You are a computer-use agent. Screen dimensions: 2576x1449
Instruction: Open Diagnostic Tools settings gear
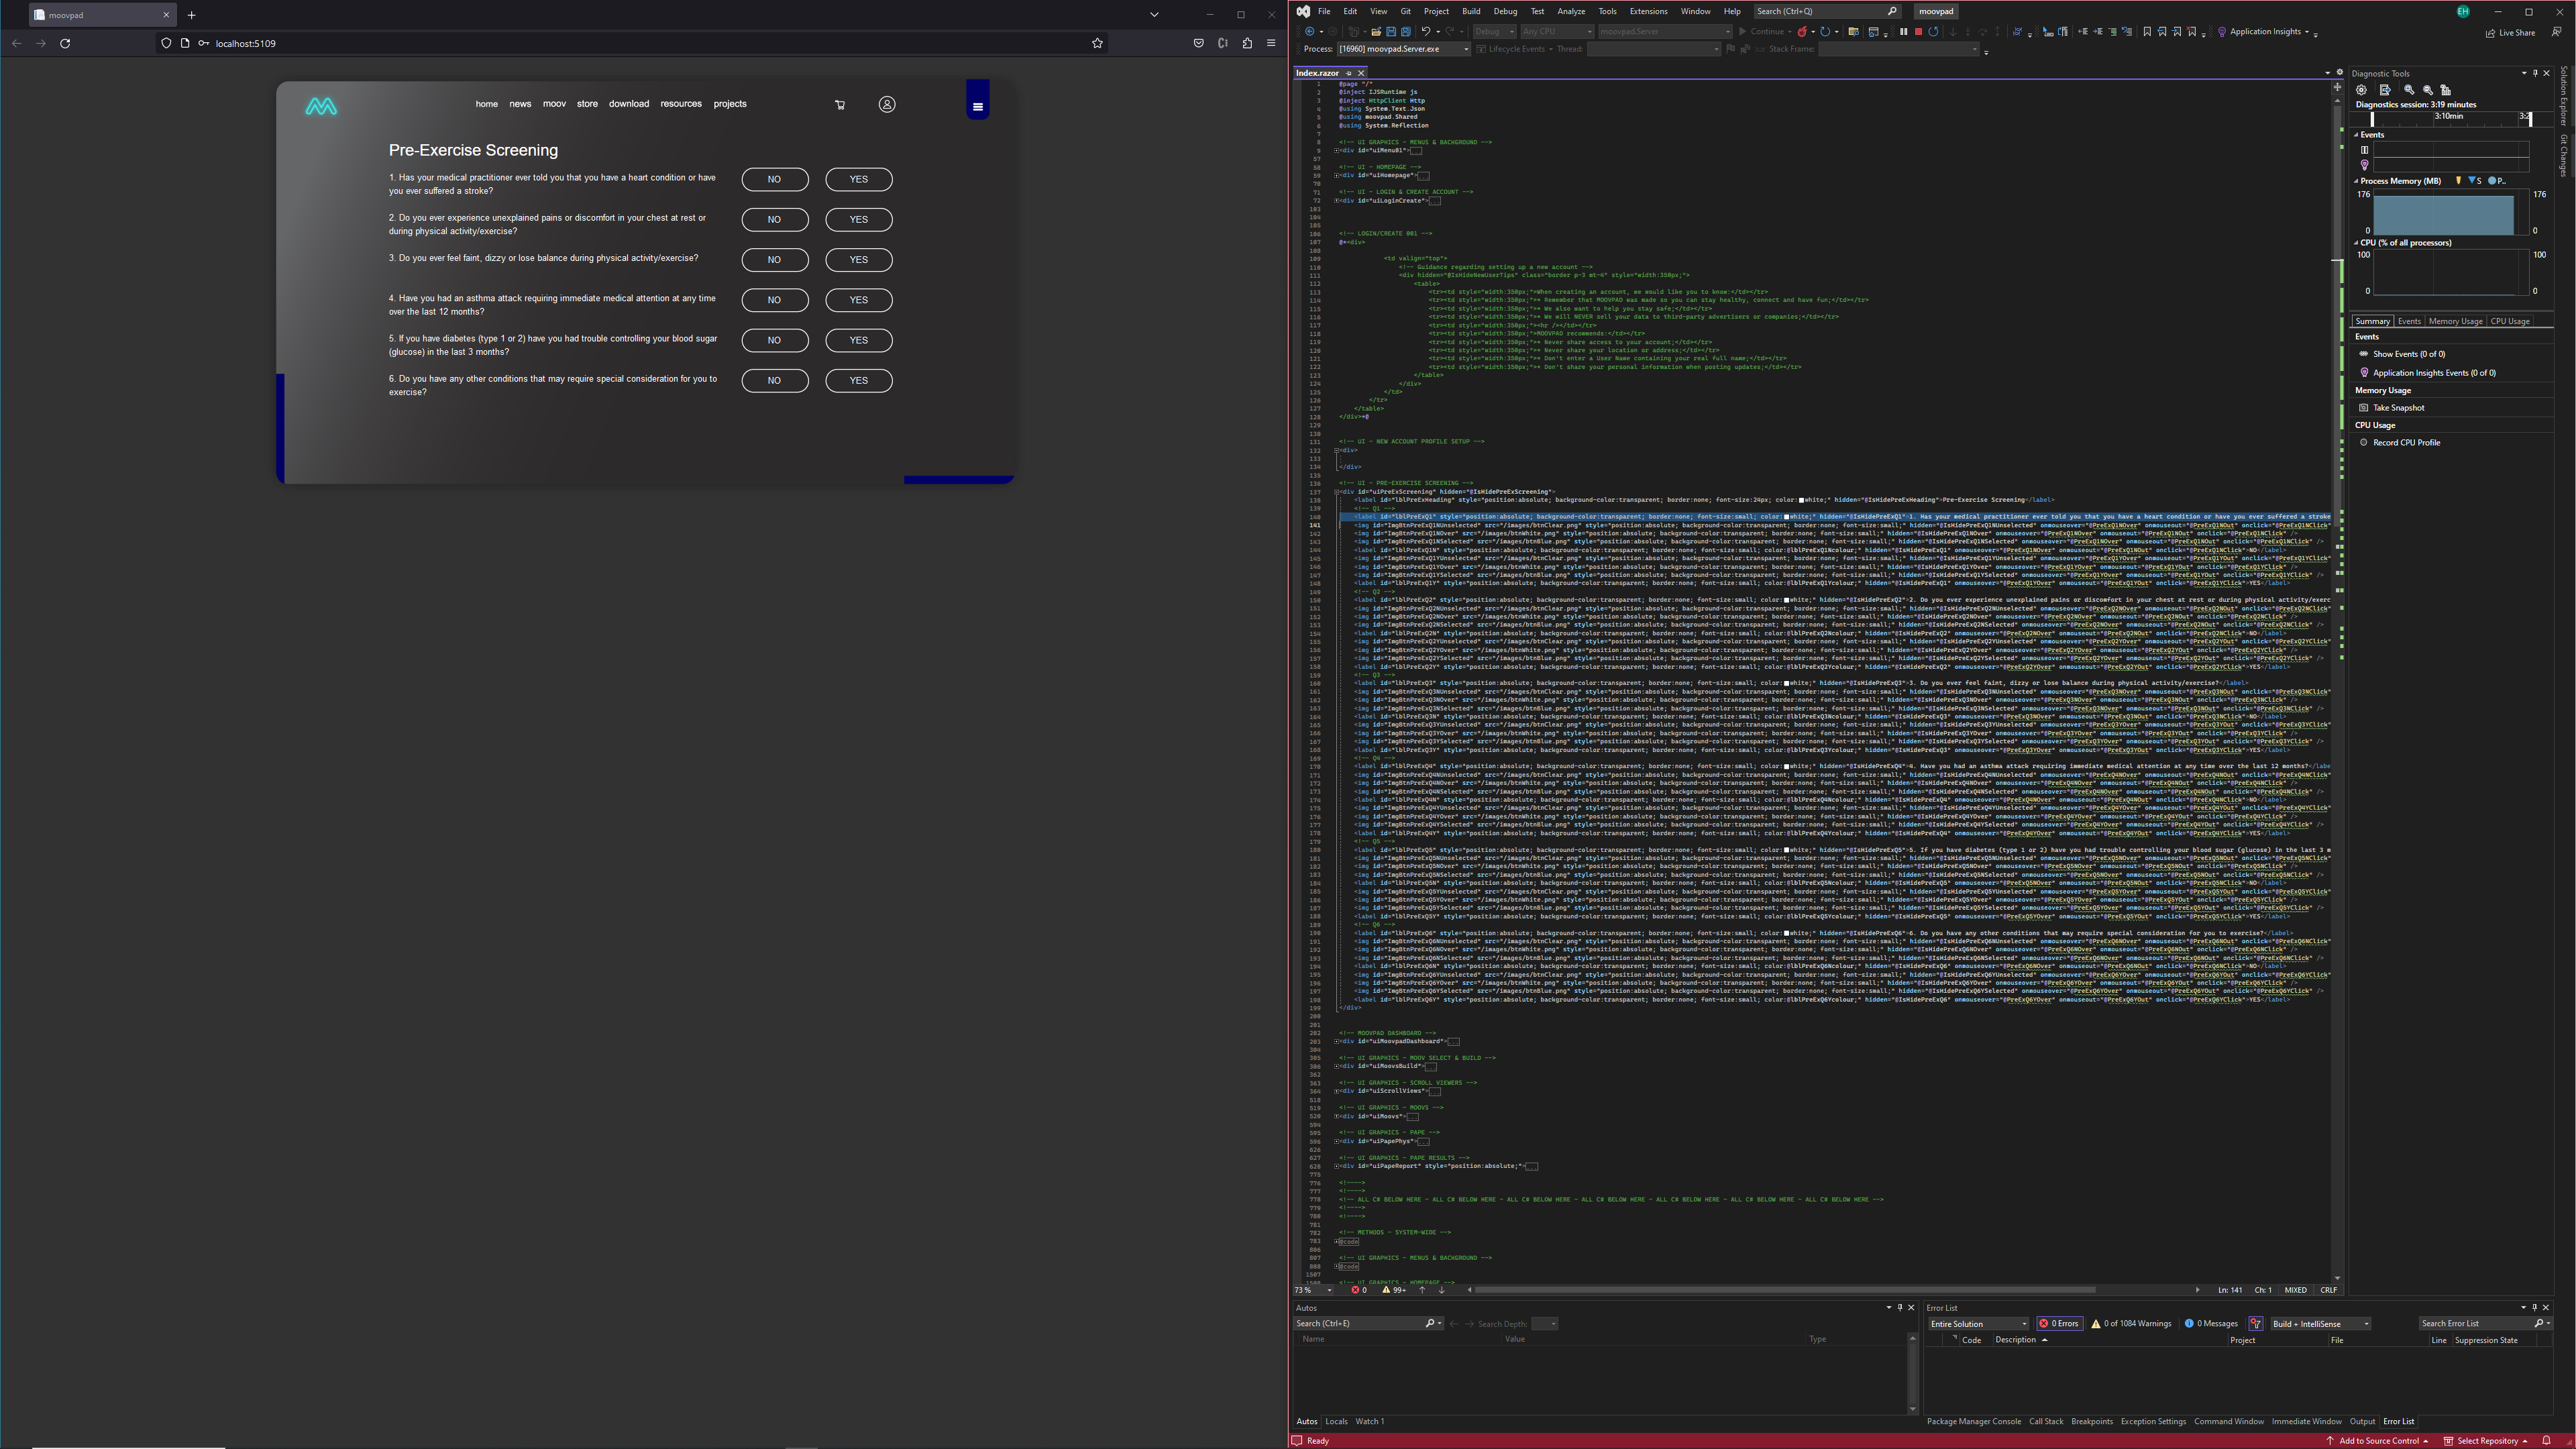click(2361, 90)
